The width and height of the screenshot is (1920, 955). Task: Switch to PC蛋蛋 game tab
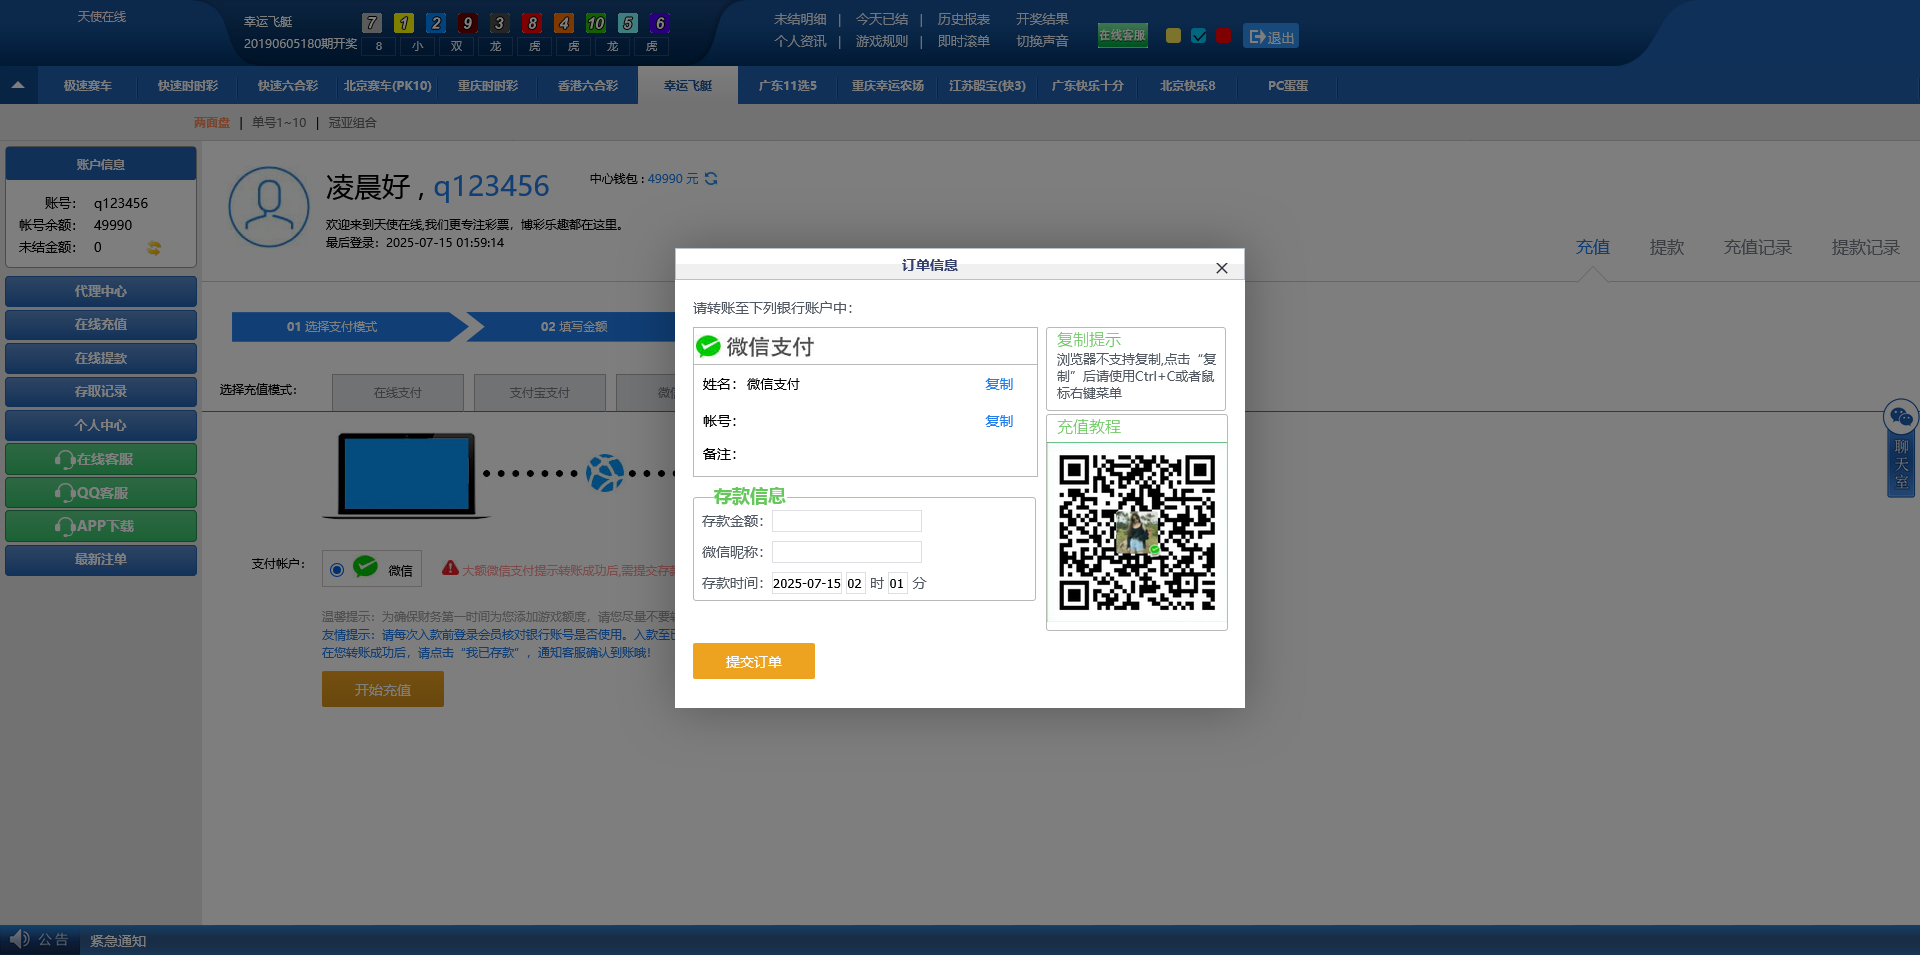(x=1288, y=85)
